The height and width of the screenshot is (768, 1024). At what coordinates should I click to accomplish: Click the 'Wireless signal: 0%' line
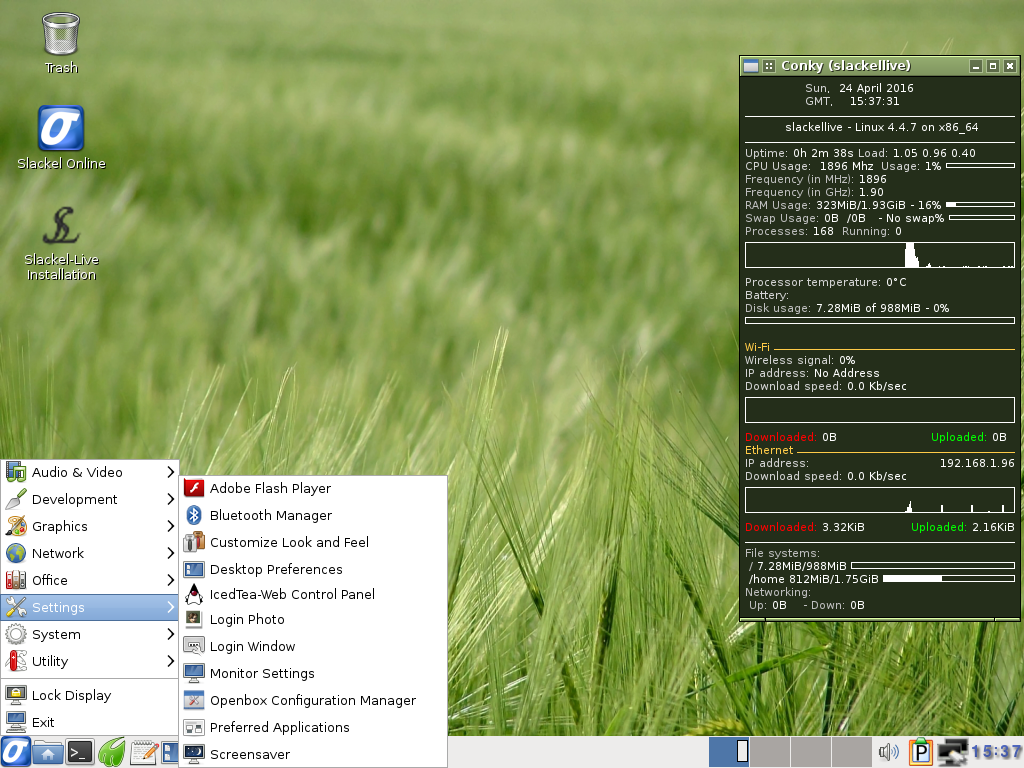800,360
